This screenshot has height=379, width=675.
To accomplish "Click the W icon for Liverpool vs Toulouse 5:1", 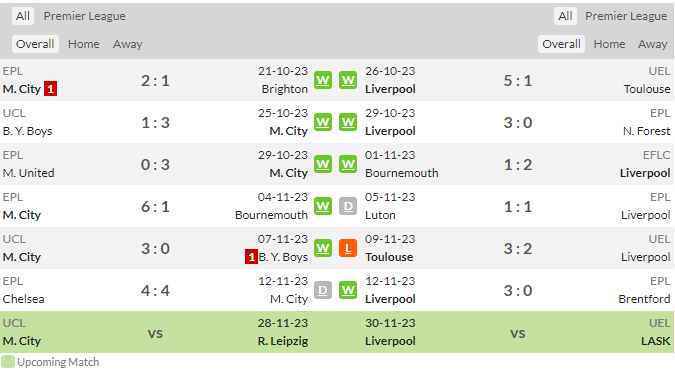I will (x=348, y=80).
